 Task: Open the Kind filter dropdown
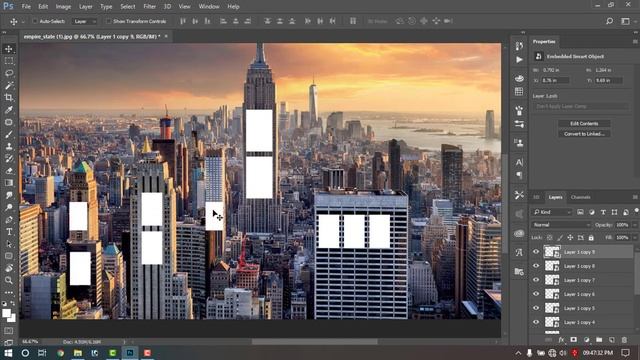click(551, 212)
